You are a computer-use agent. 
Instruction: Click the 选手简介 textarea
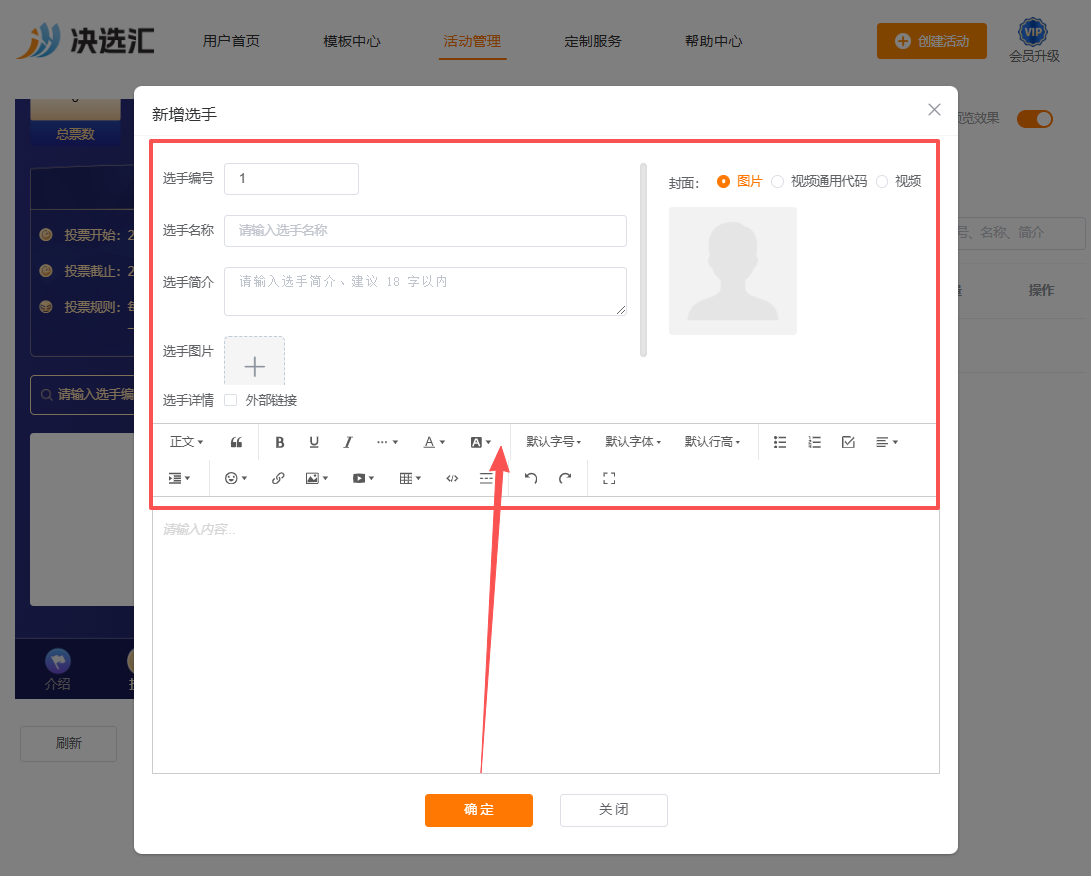(x=425, y=291)
